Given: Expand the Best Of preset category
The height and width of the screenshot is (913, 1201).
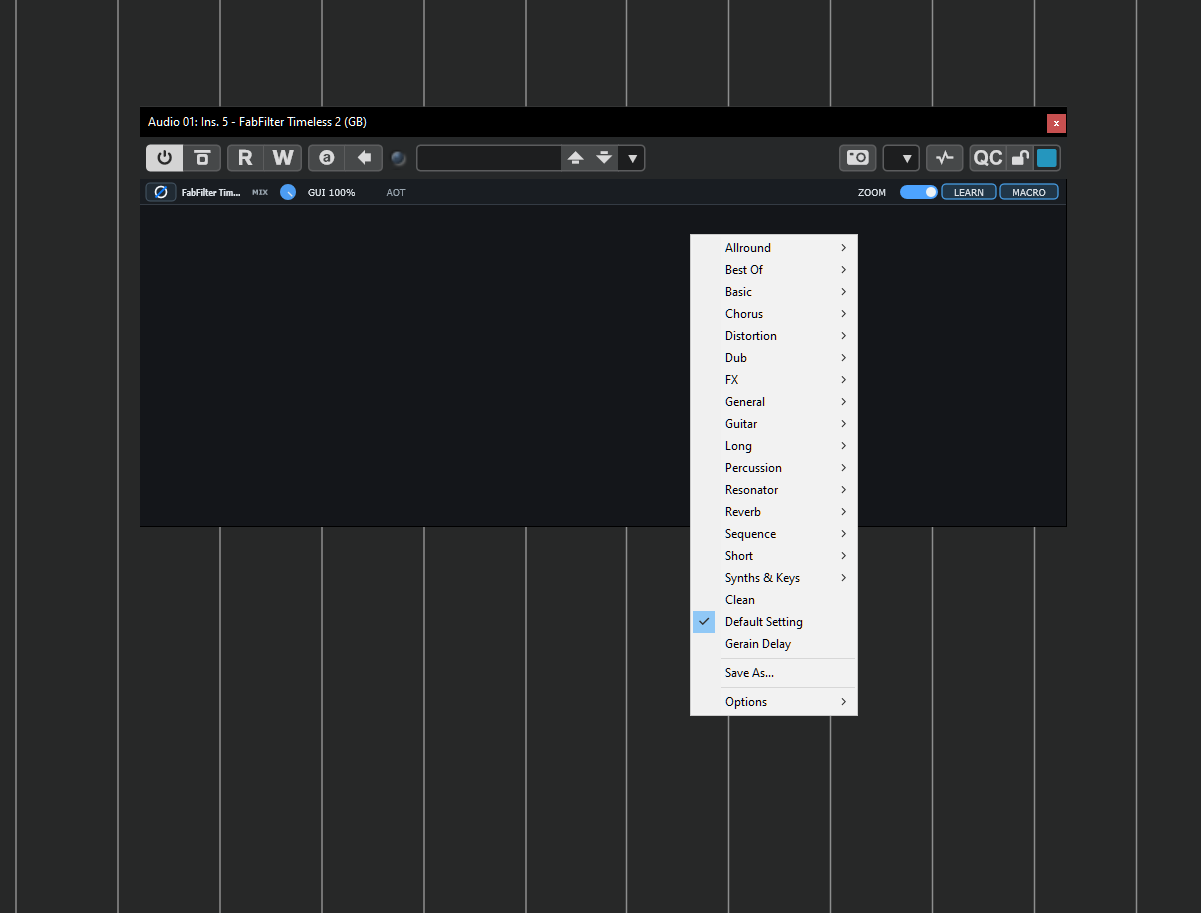Looking at the screenshot, I should point(774,270).
